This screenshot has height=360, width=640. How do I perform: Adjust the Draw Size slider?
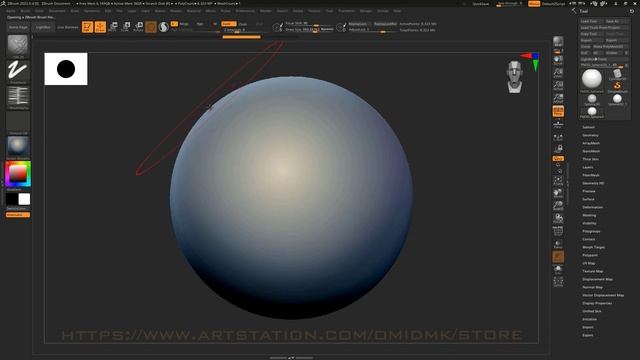point(309,29)
